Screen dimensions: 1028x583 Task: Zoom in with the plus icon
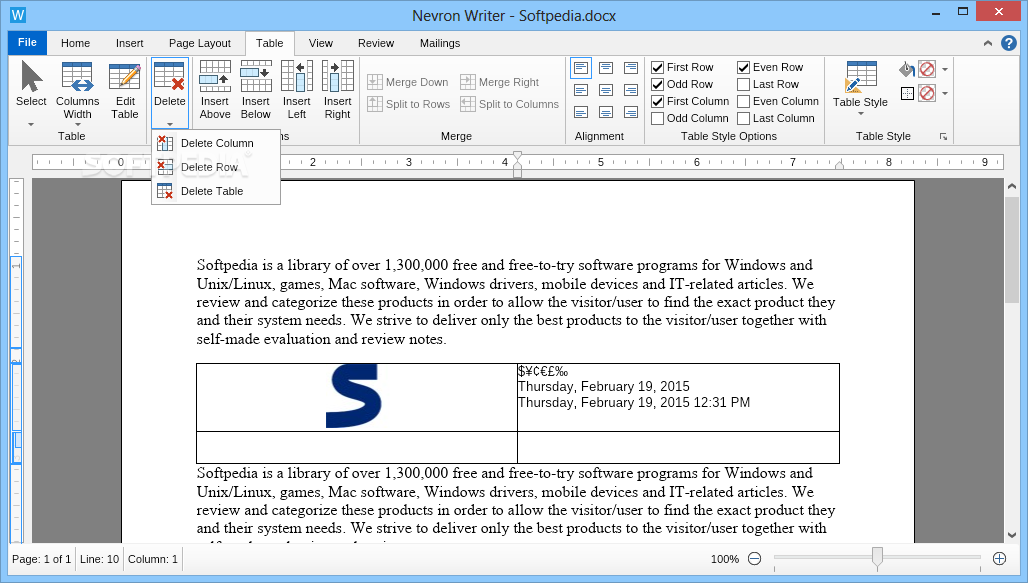[x=999, y=559]
